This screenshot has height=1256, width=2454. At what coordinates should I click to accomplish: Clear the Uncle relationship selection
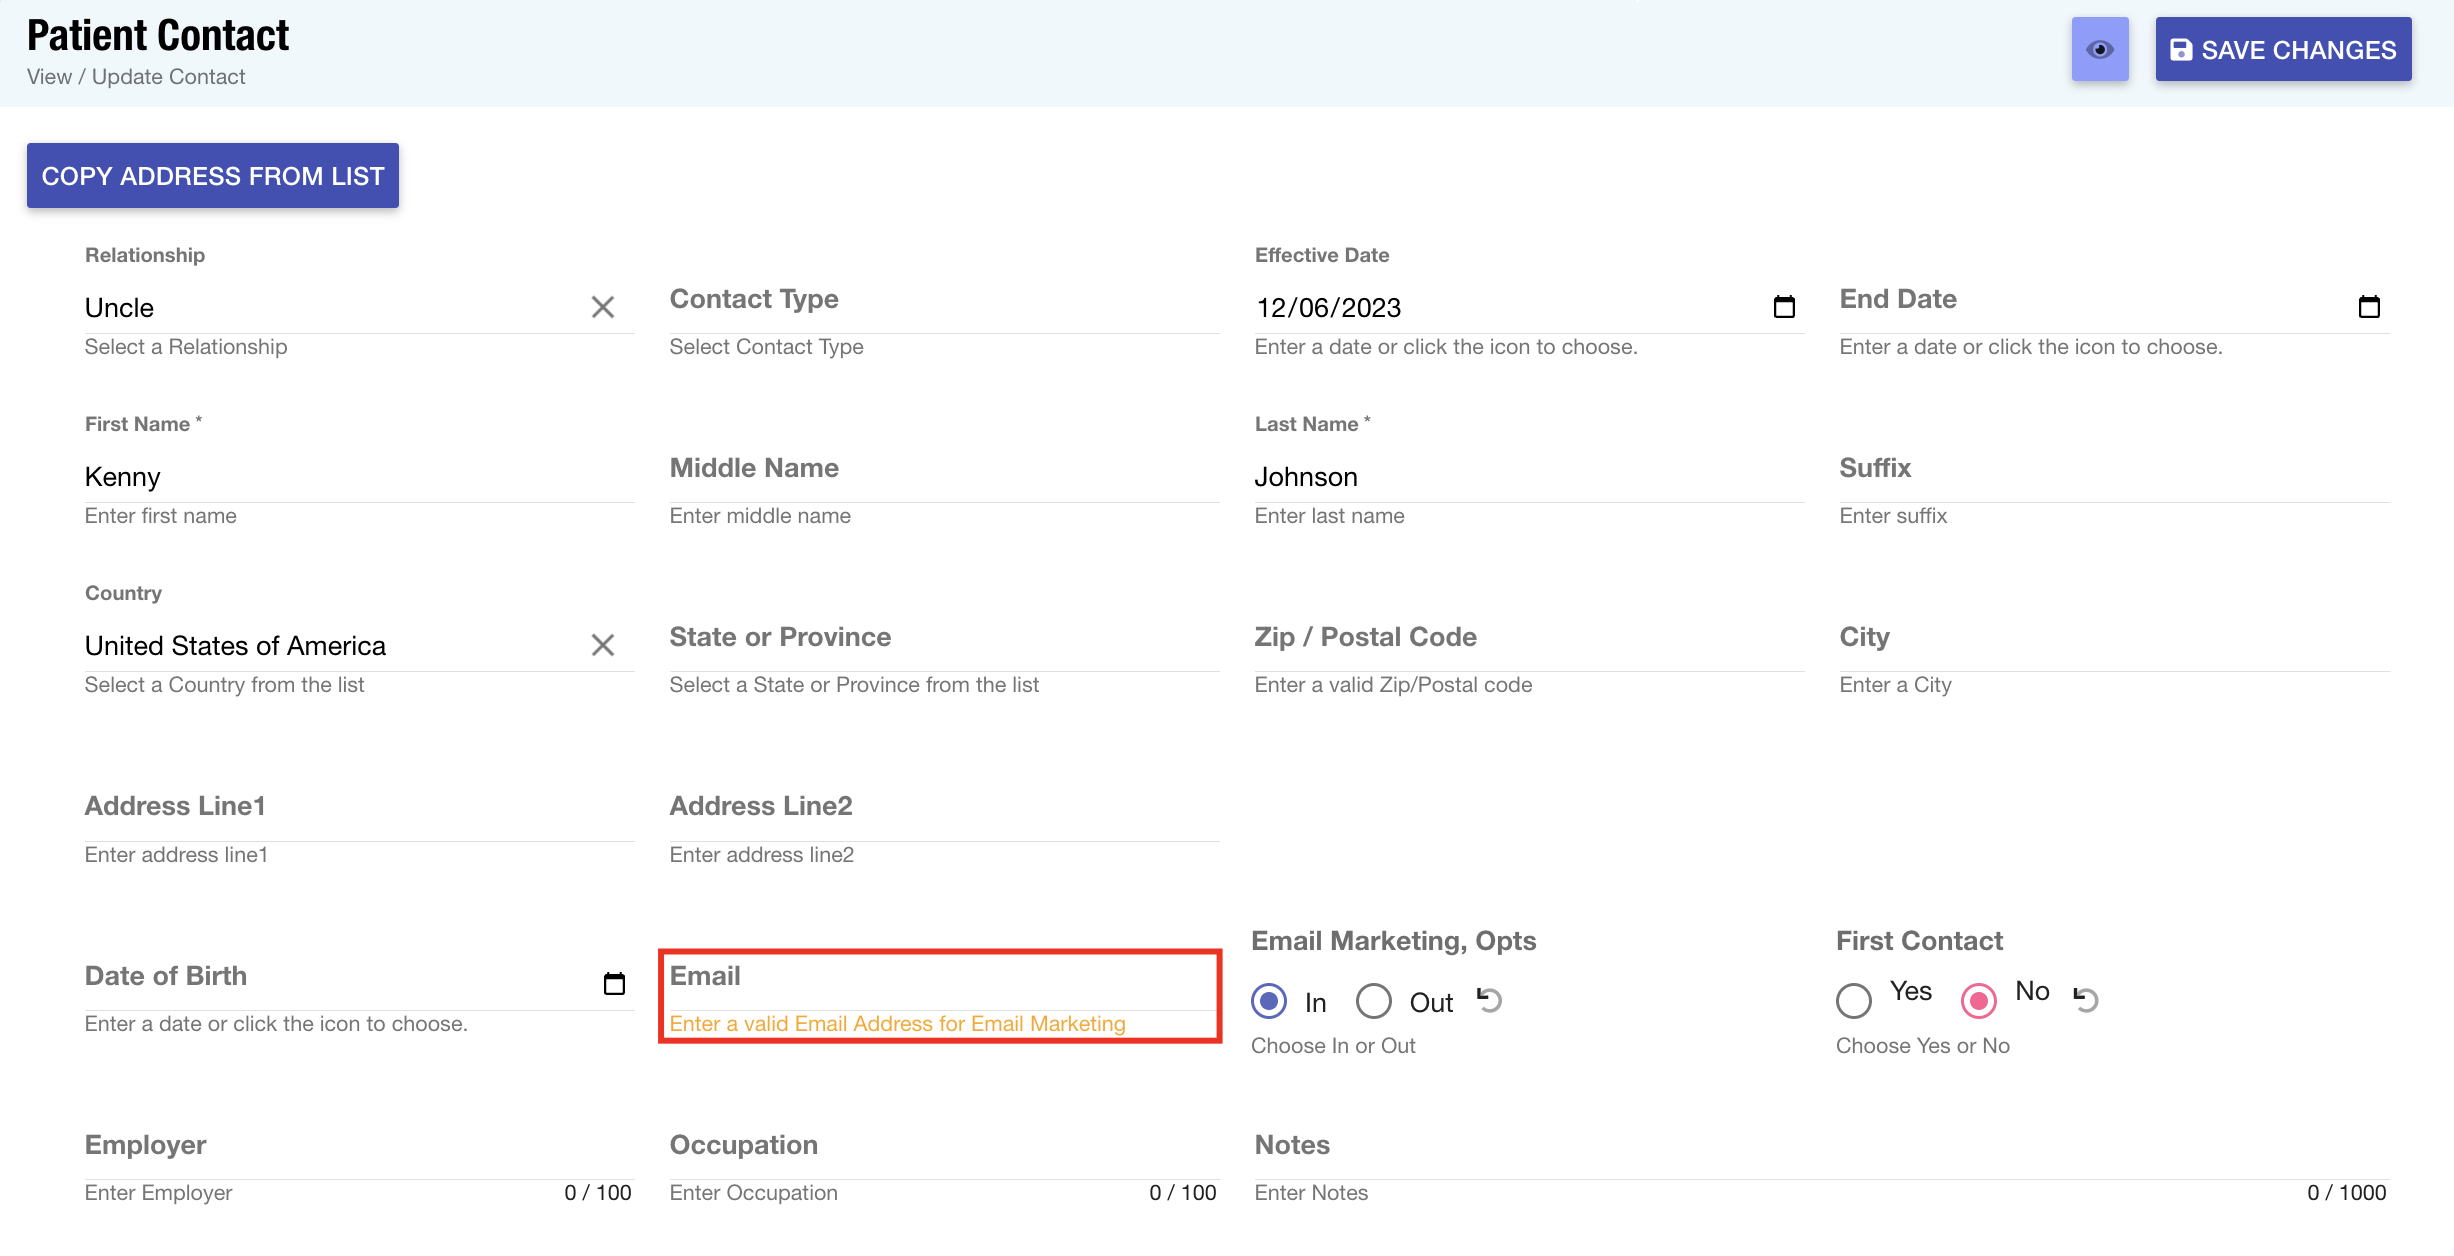[x=602, y=307]
